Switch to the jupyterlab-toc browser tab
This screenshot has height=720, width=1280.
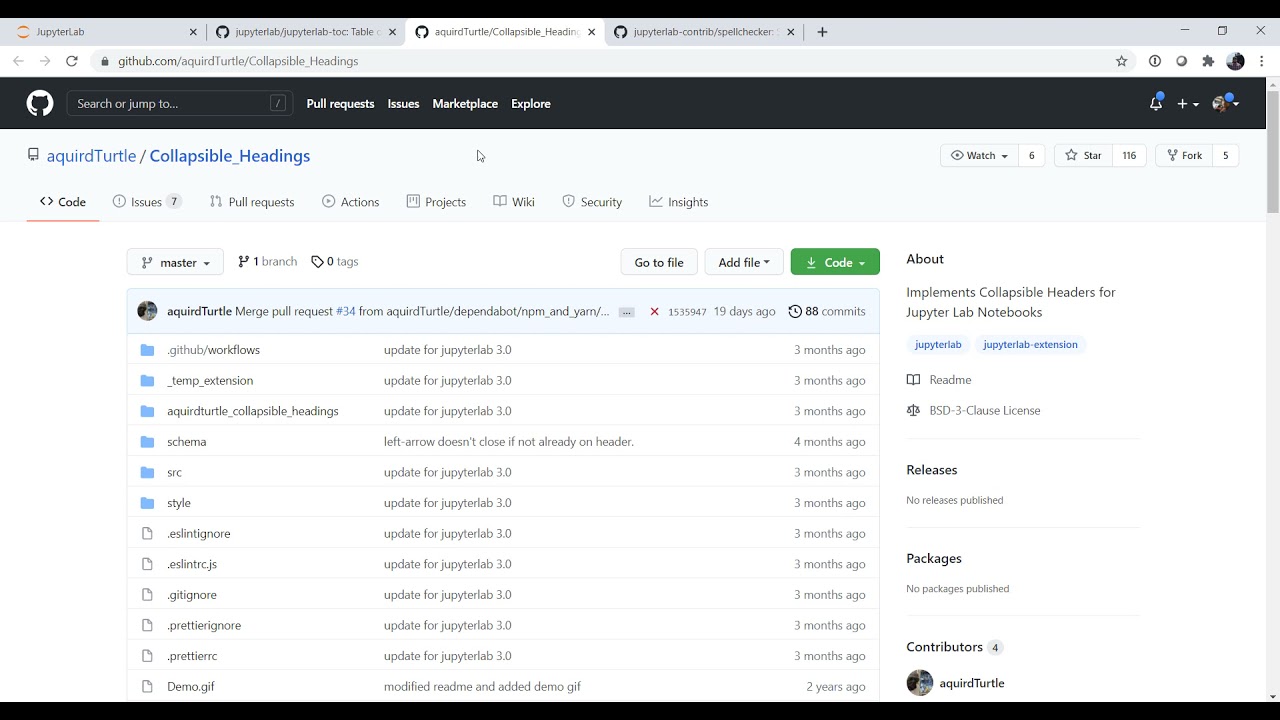305,32
